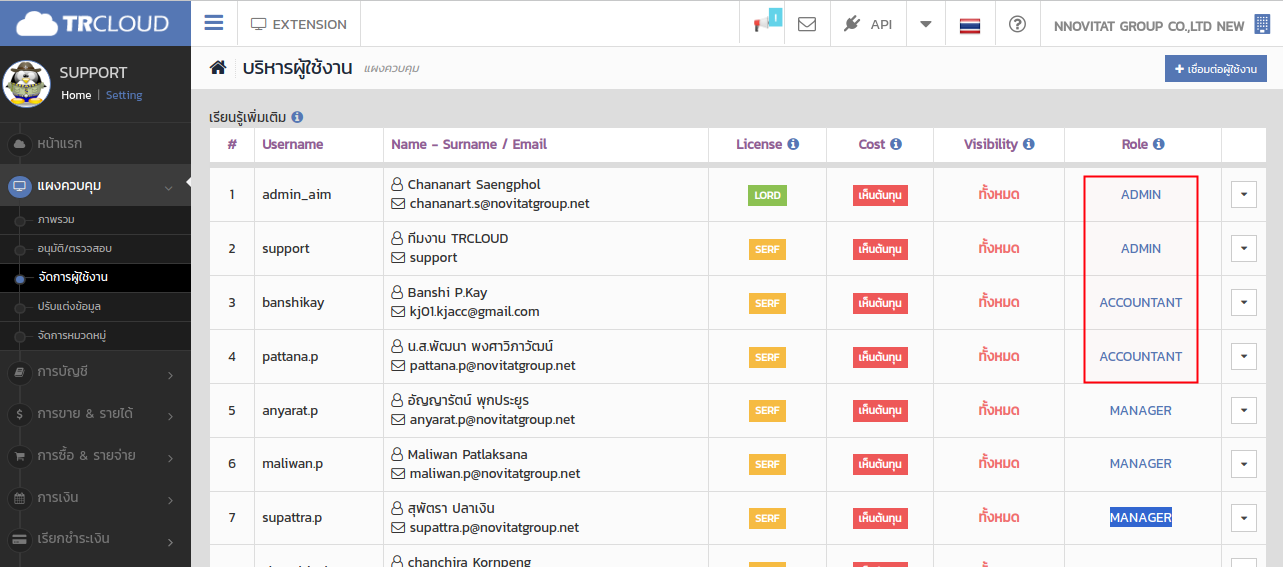Viewport: 1283px width, 567px height.
Task: Open หน้าแรก in the sidebar
Action: [x=95, y=144]
